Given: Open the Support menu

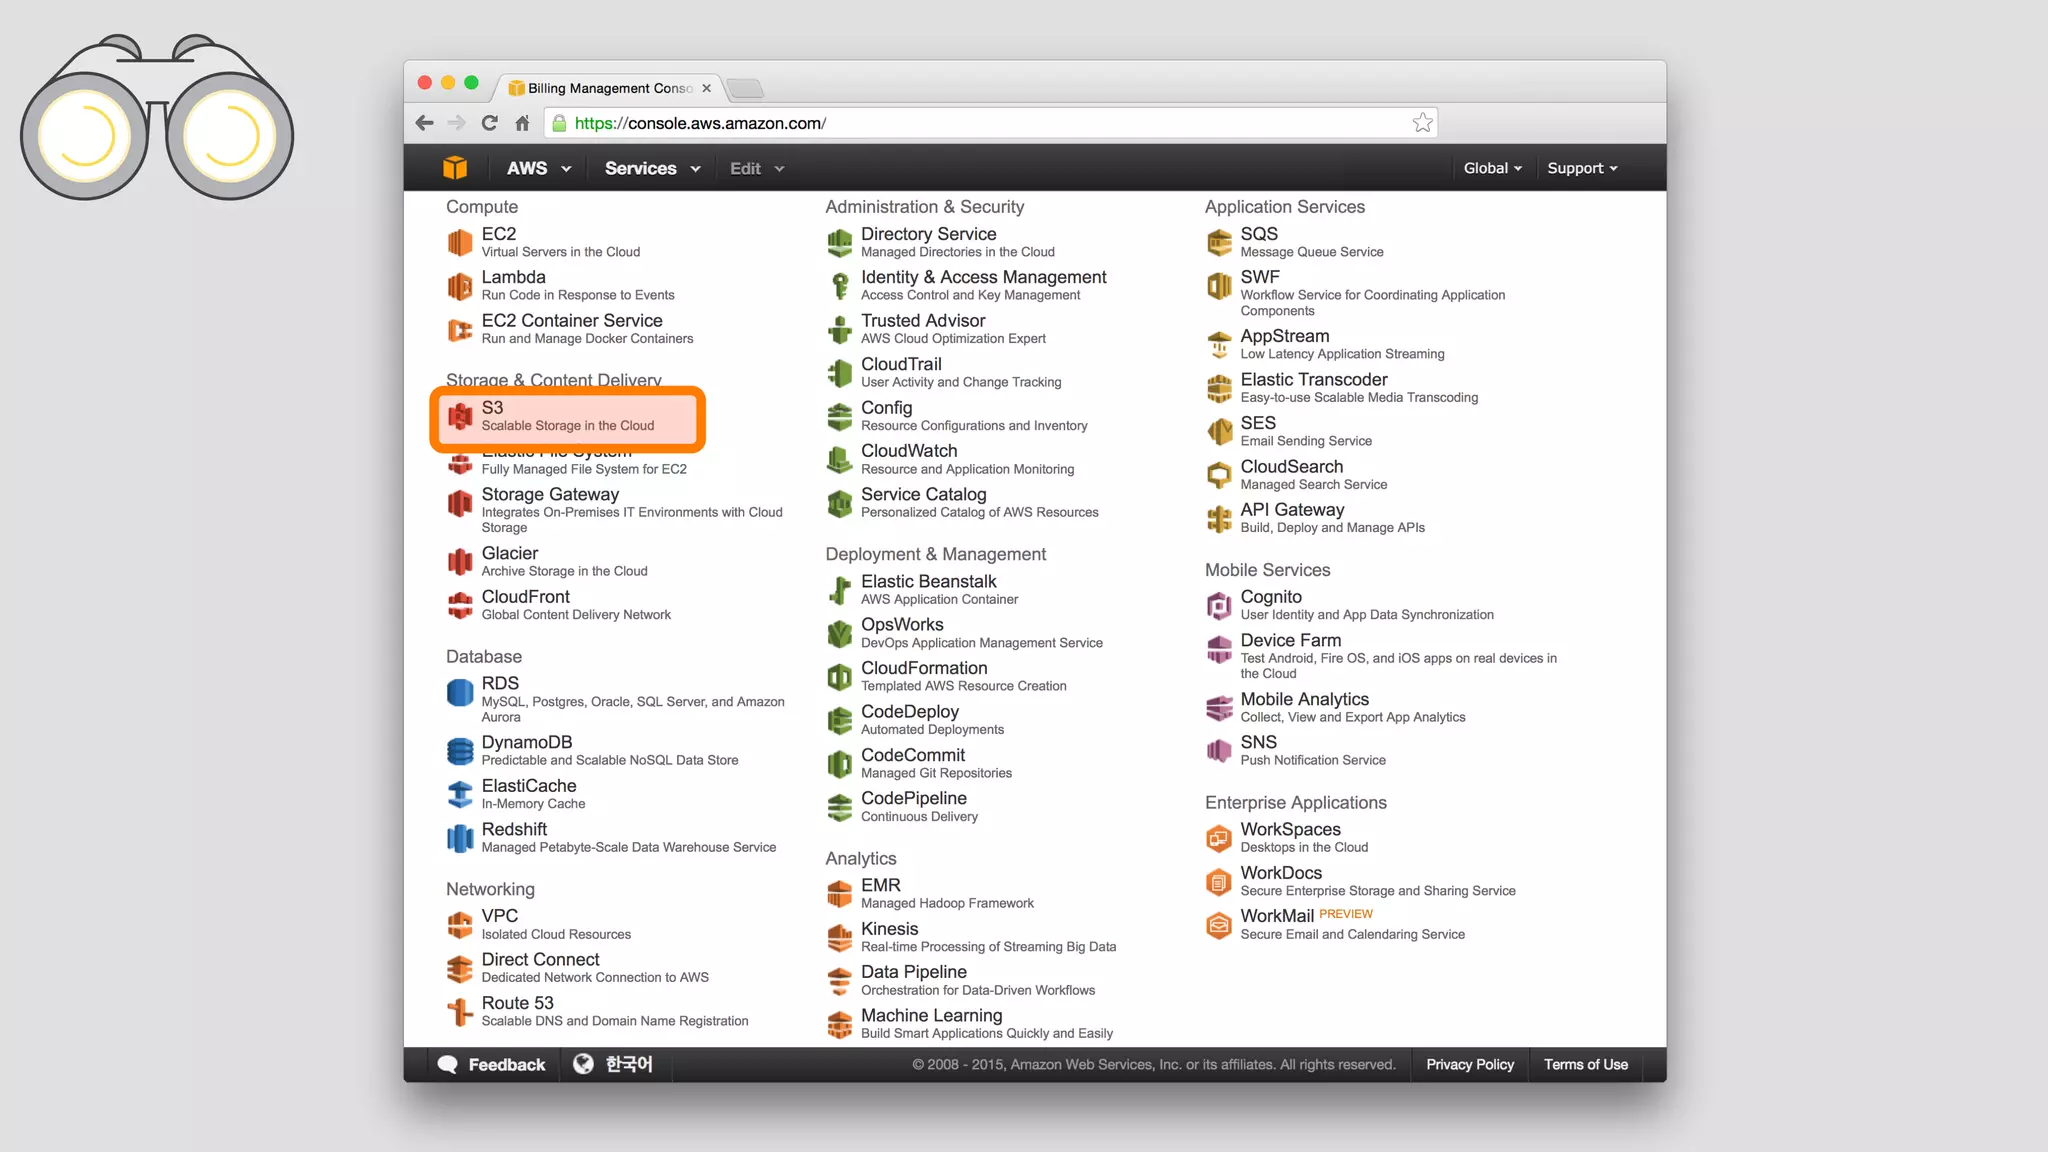Looking at the screenshot, I should [1581, 168].
